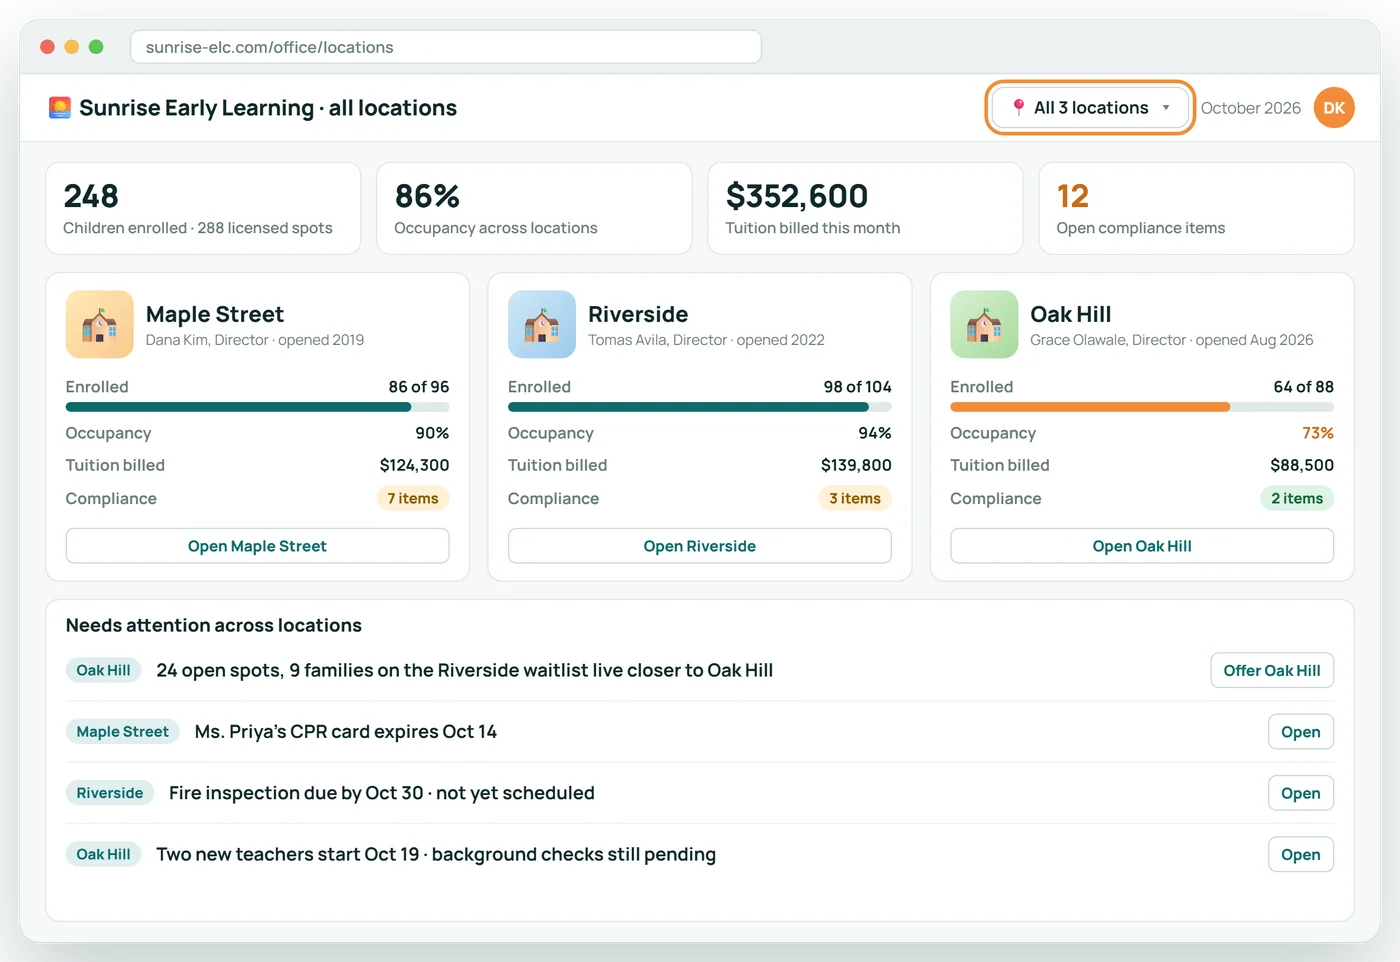This screenshot has height=962, width=1400.
Task: Click the Riverside enrollment progress bar
Action: click(700, 407)
